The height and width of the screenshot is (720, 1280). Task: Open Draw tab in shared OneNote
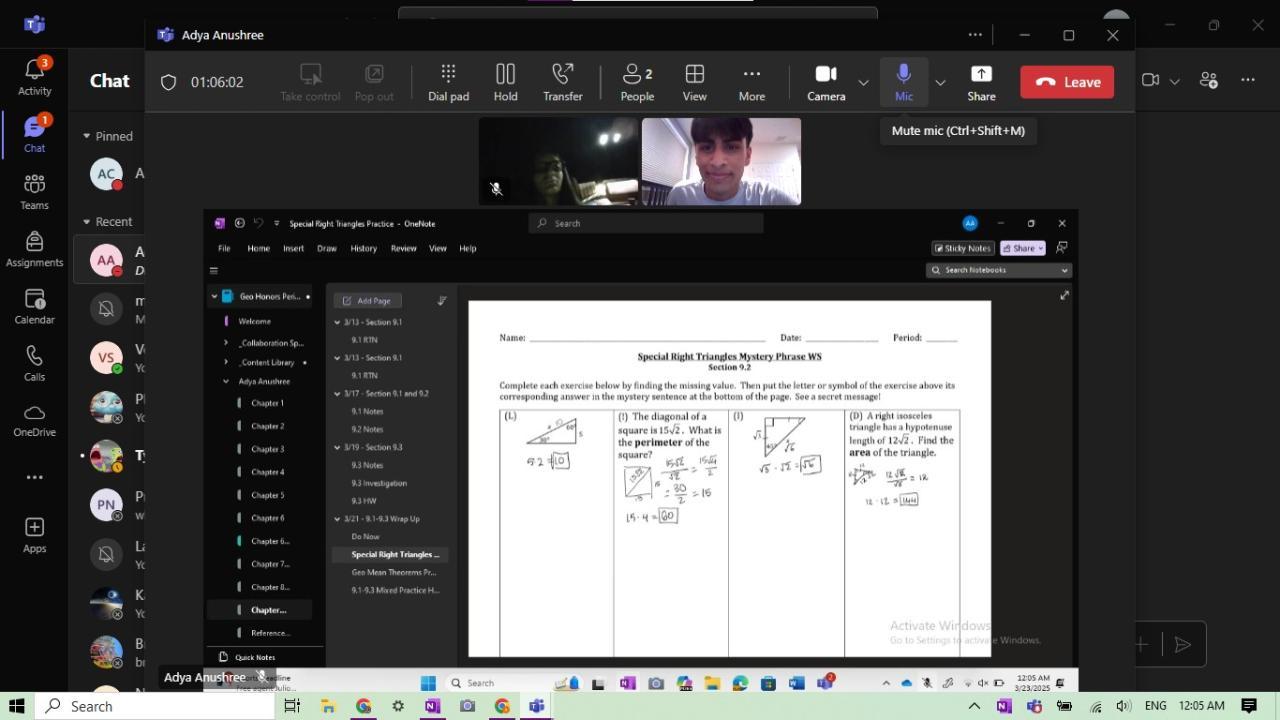click(326, 248)
